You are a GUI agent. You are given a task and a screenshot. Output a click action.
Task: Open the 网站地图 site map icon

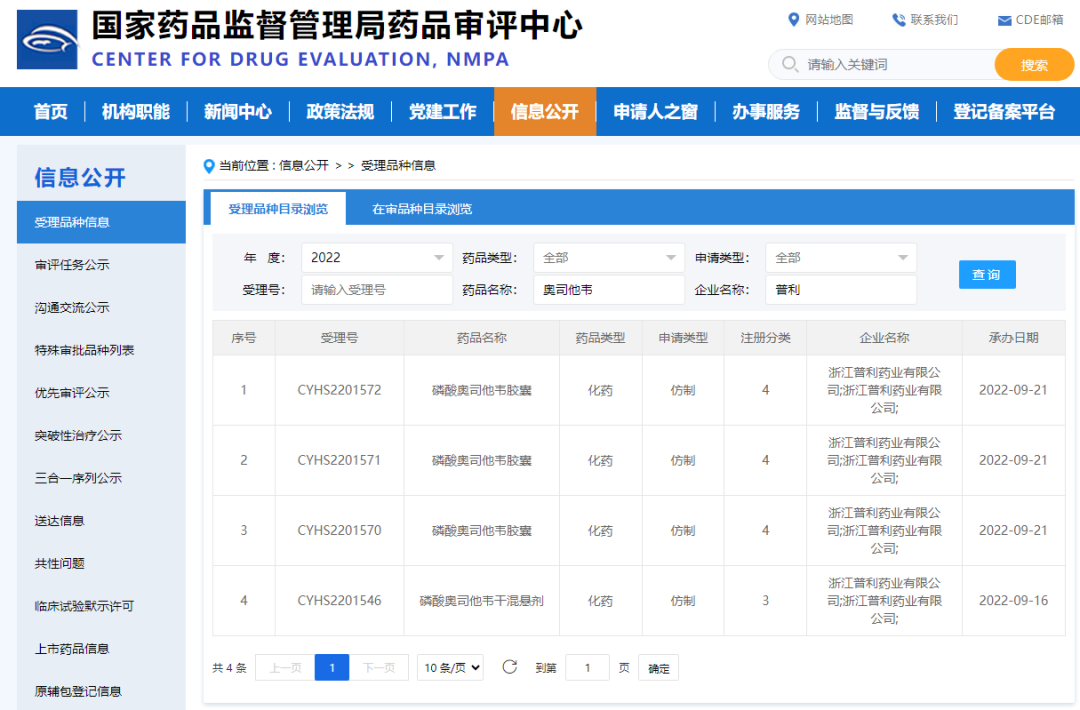click(x=793, y=18)
